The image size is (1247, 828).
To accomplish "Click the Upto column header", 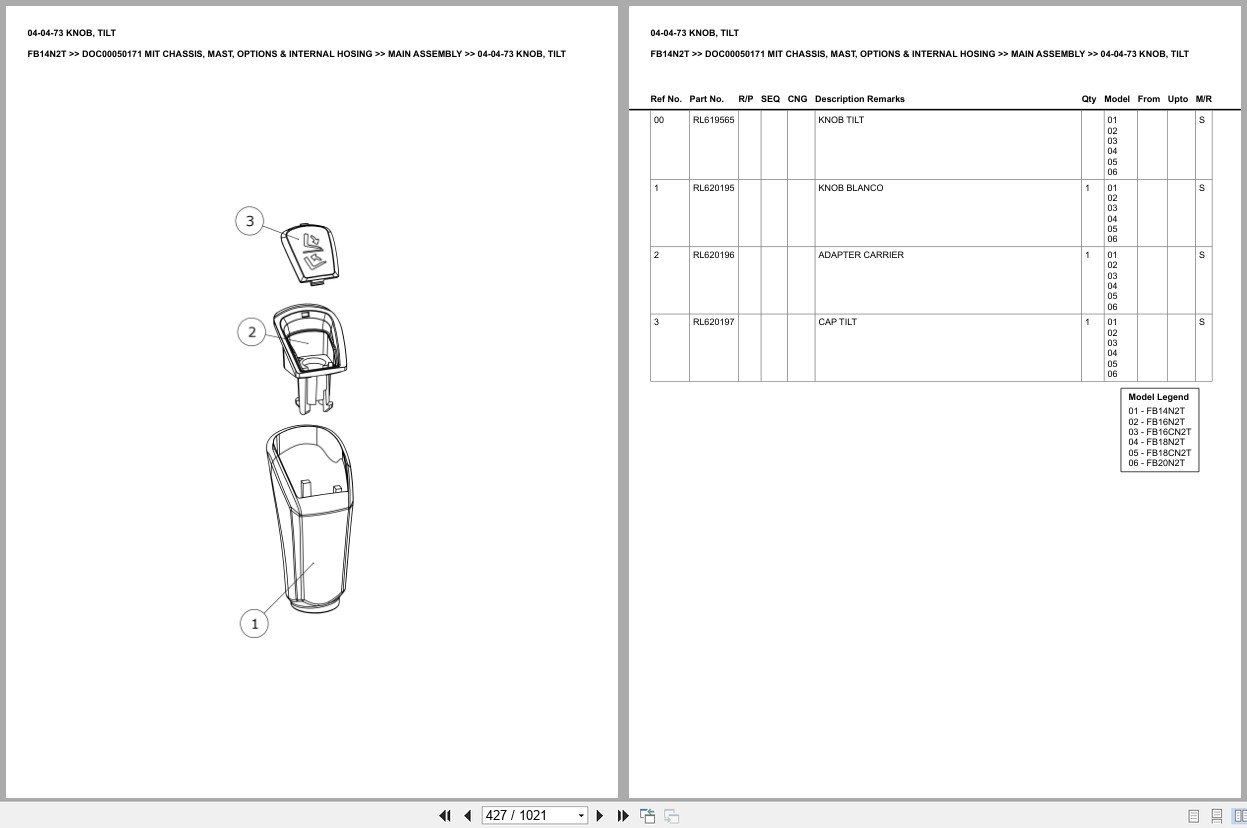I will click(1178, 99).
